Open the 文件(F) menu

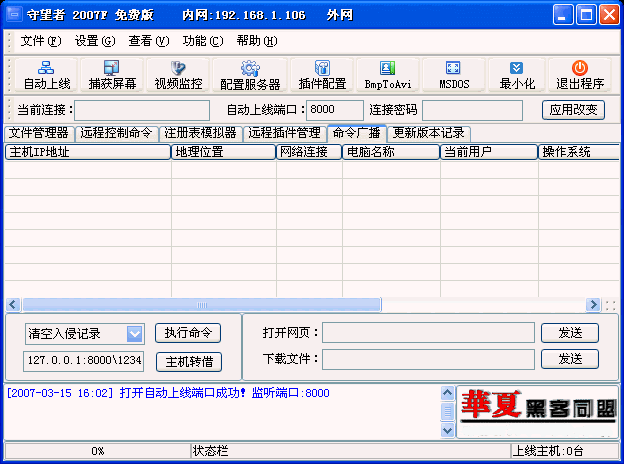(40, 41)
